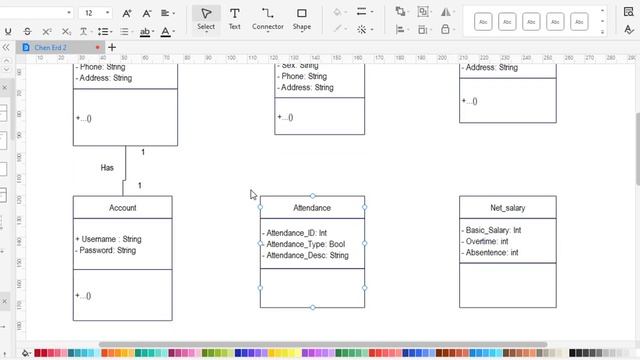This screenshot has width=640, height=360.
Task: Click the vertical canvas scrollbar
Action: click(637, 149)
